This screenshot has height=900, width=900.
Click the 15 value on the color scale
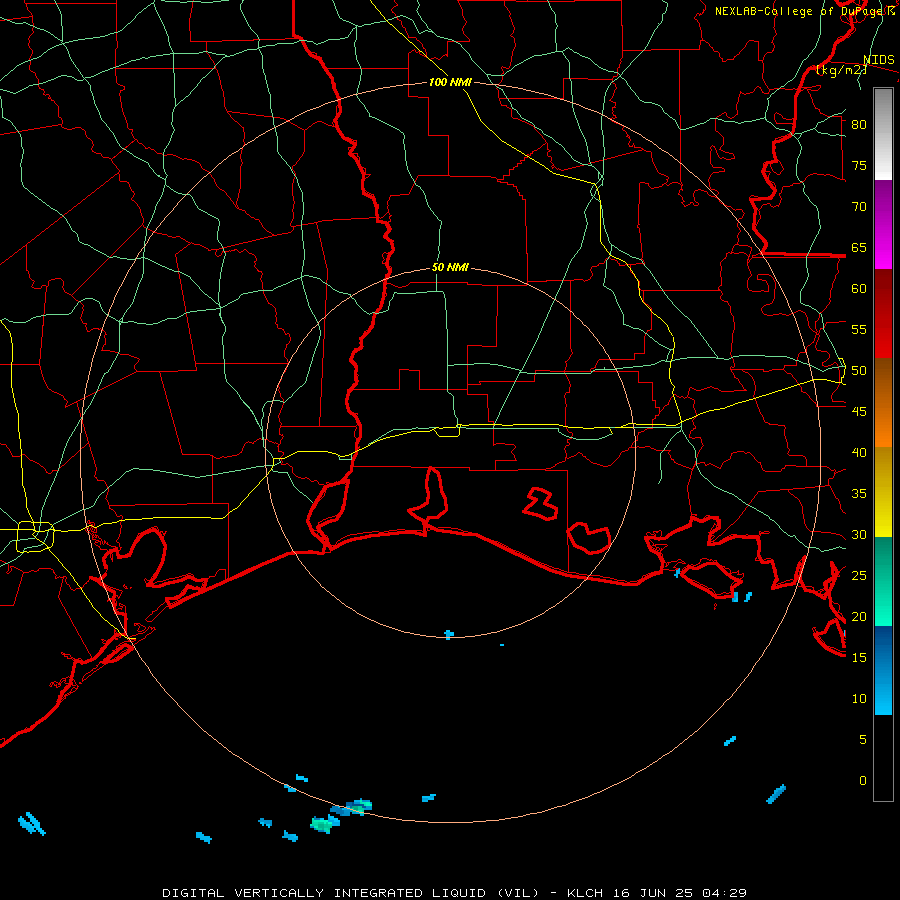point(859,658)
